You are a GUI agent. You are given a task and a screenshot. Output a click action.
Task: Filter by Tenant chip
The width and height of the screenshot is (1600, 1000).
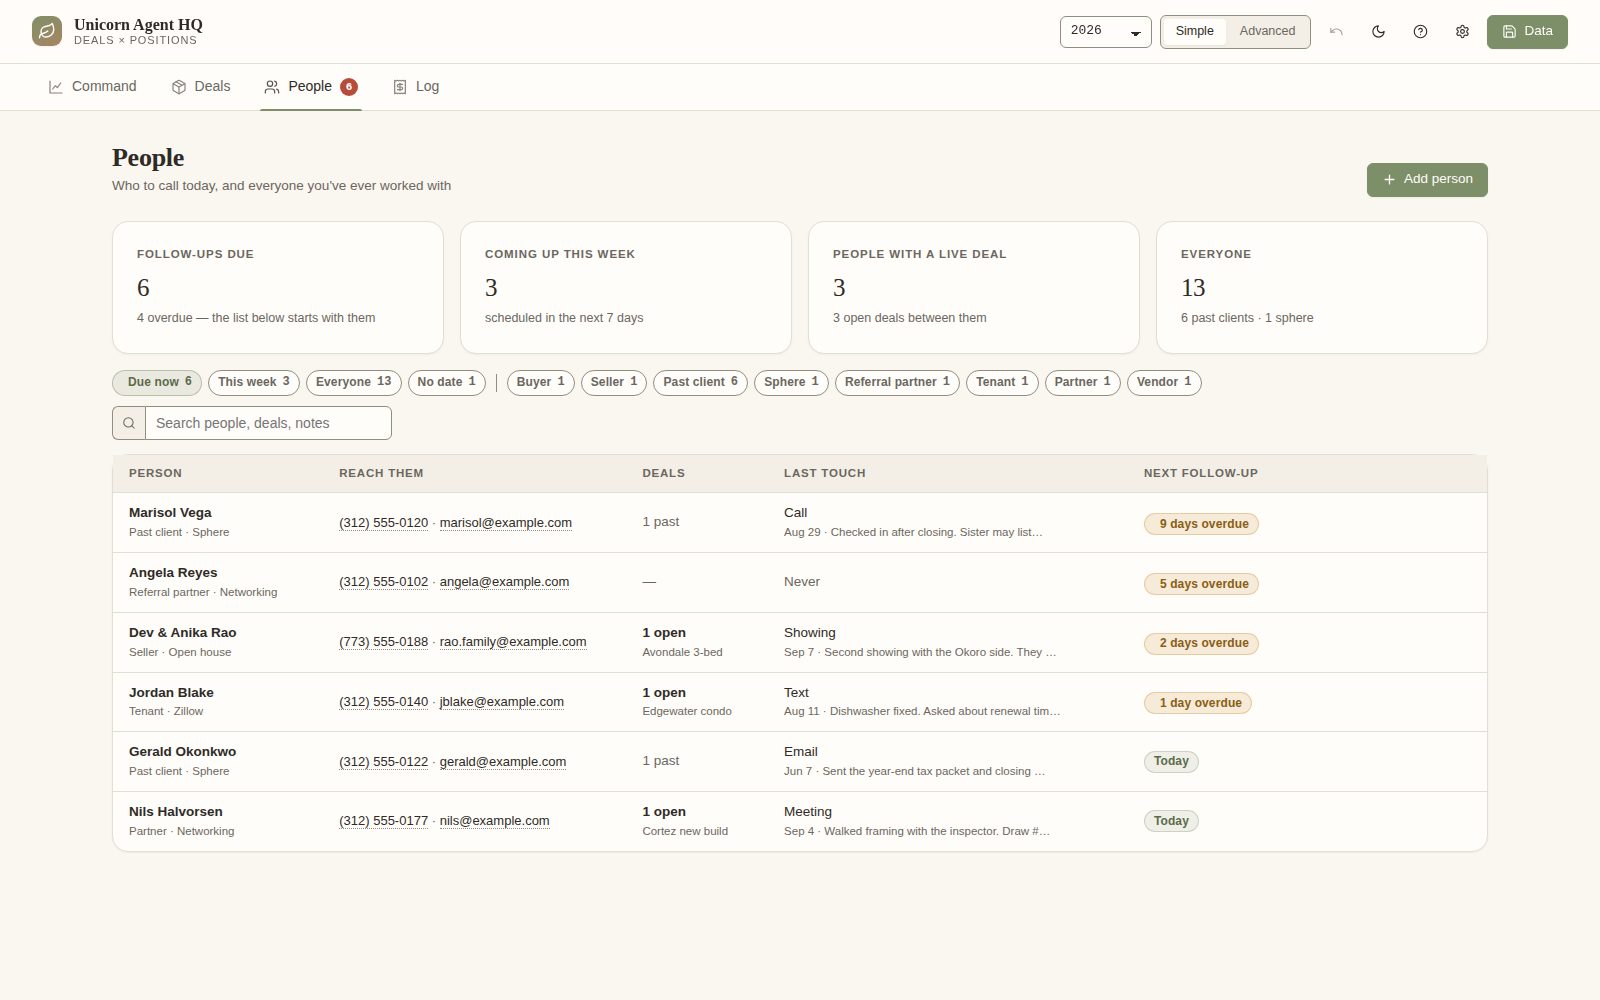1002,382
